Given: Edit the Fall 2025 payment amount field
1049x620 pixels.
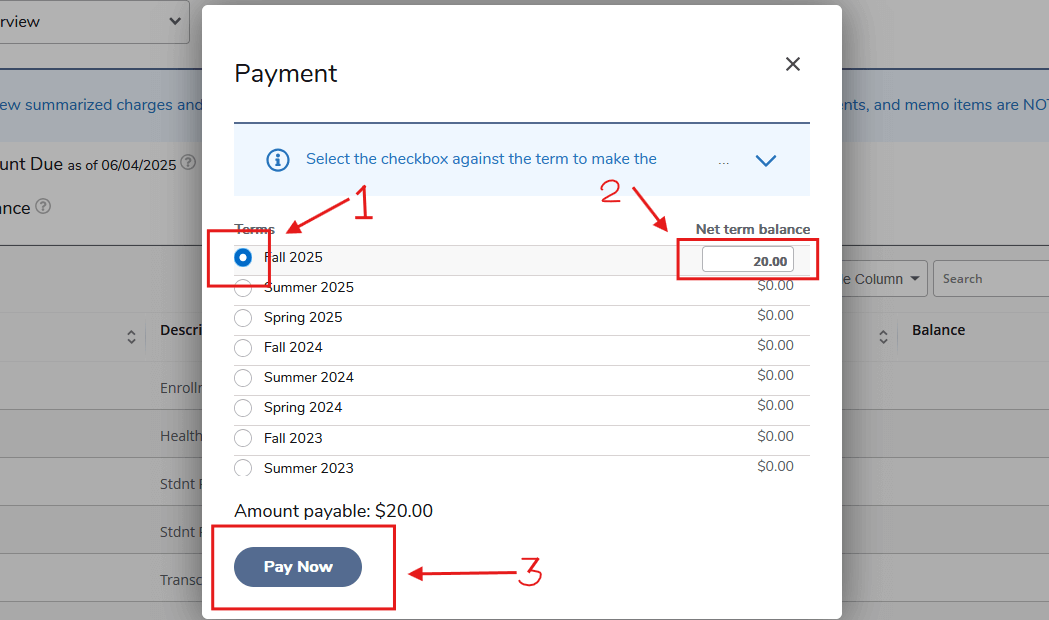Looking at the screenshot, I should pos(748,260).
